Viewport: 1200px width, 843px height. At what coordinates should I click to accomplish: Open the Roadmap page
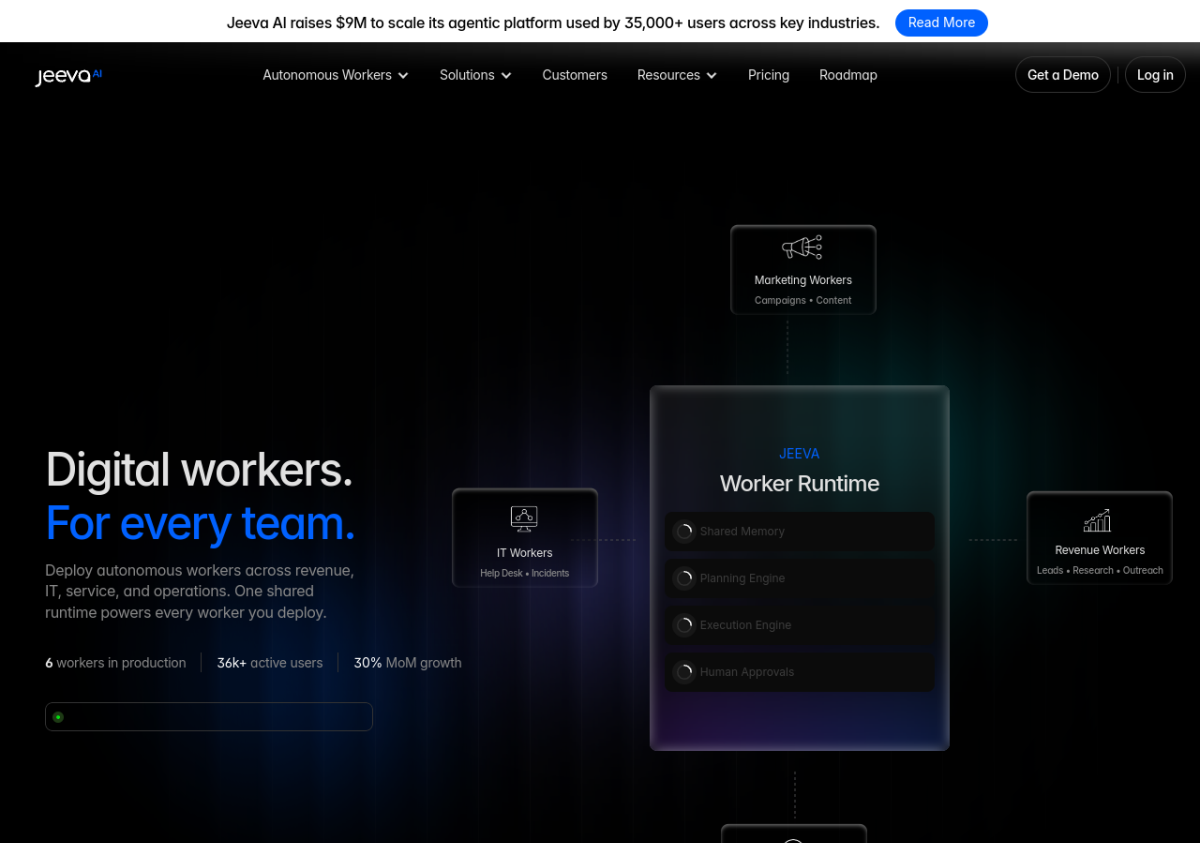[x=848, y=75]
